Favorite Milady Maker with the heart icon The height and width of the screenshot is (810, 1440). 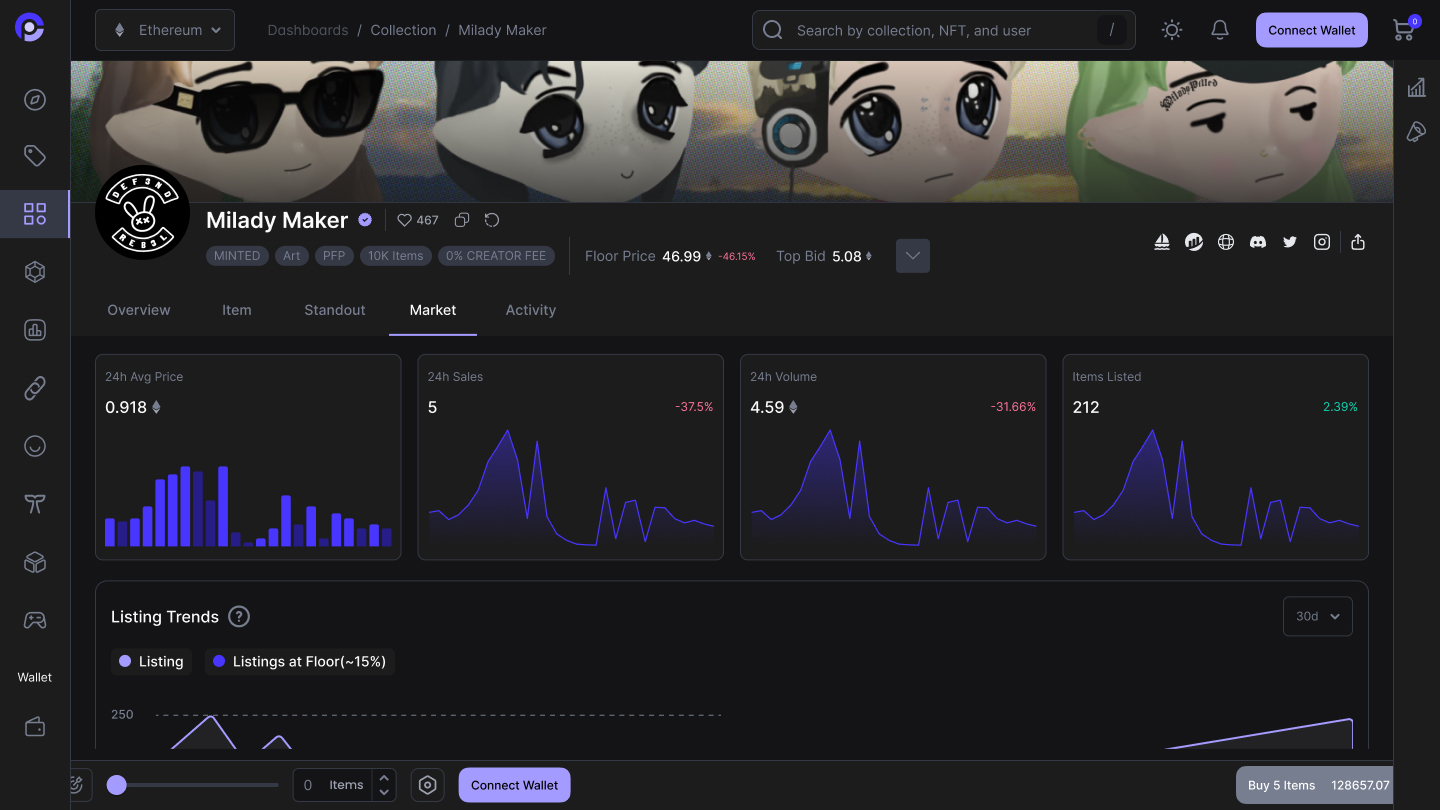tap(405, 220)
